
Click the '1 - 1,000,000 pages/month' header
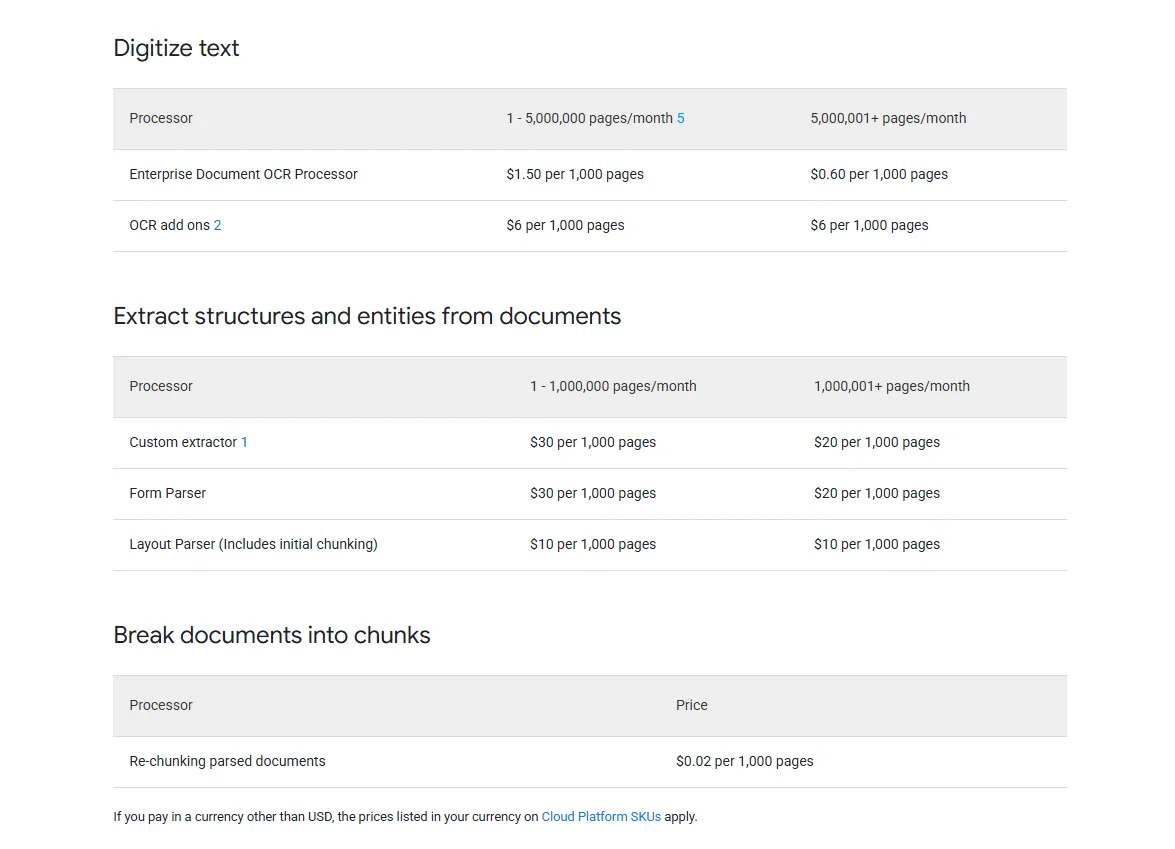[614, 387]
